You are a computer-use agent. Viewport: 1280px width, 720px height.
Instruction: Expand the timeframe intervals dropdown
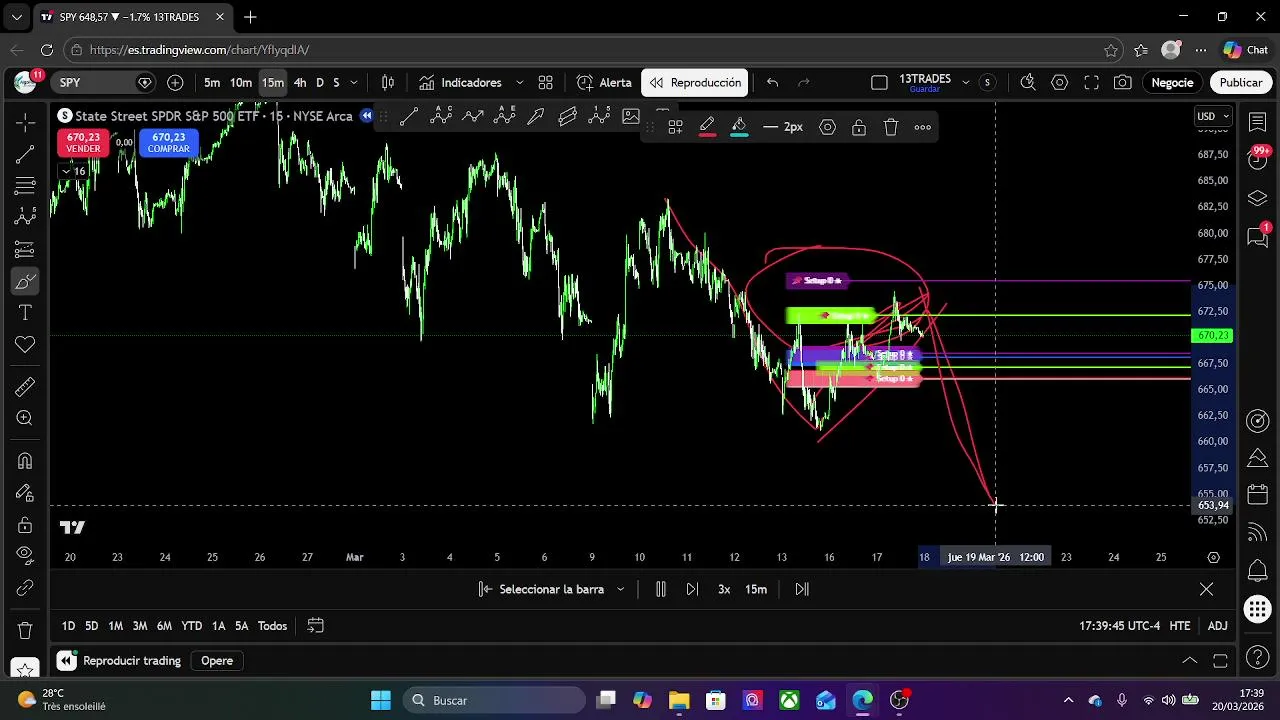point(354,83)
